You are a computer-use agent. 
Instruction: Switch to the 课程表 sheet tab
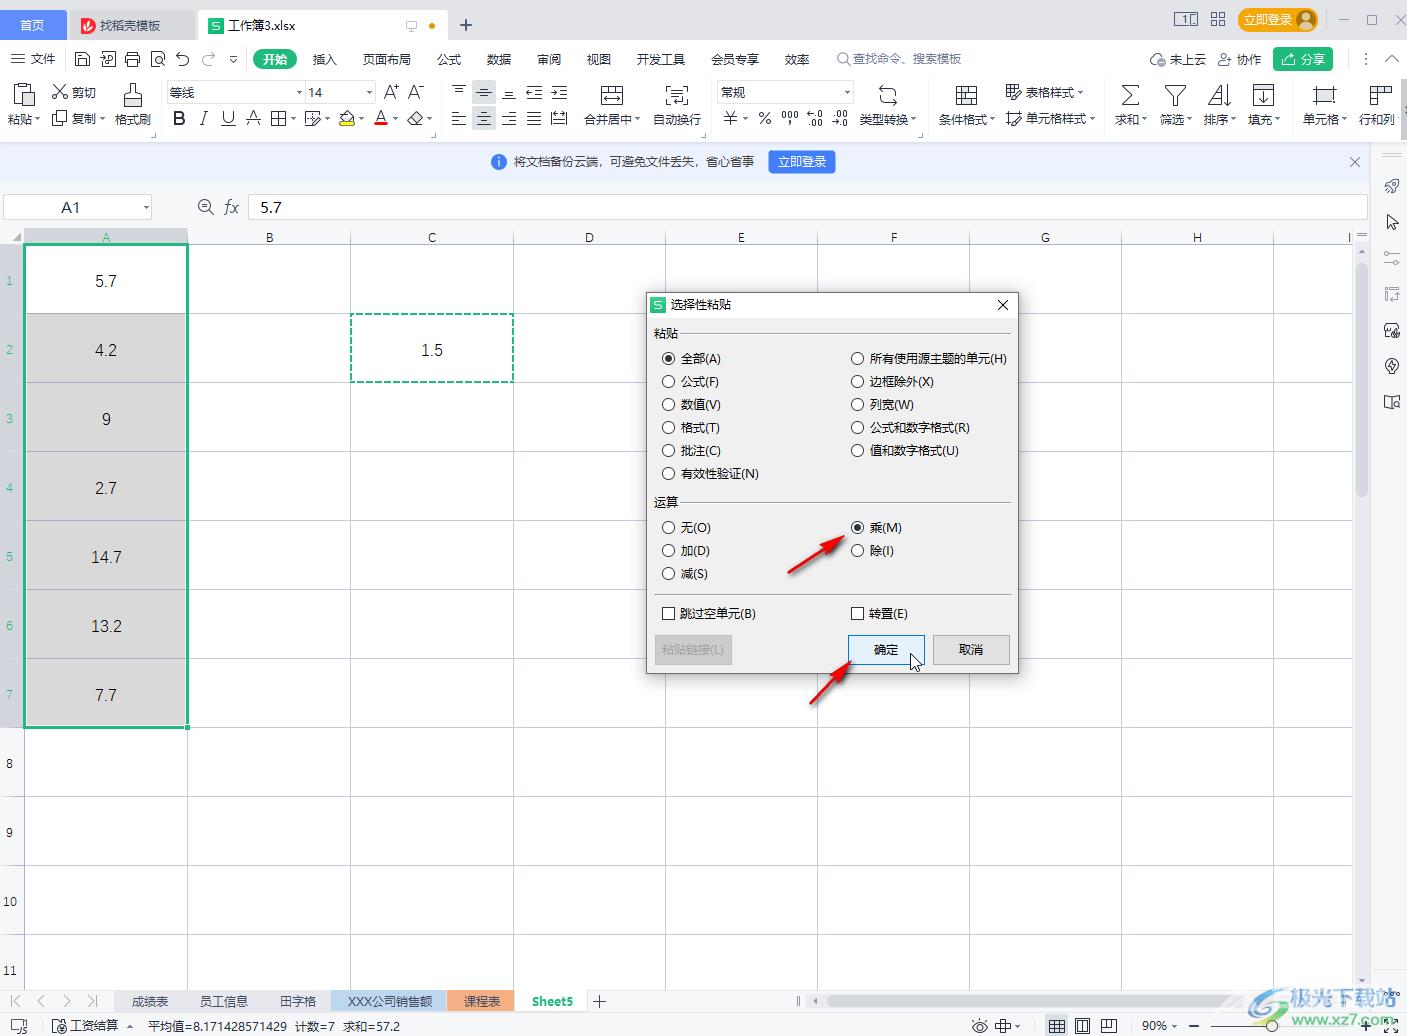click(481, 1001)
